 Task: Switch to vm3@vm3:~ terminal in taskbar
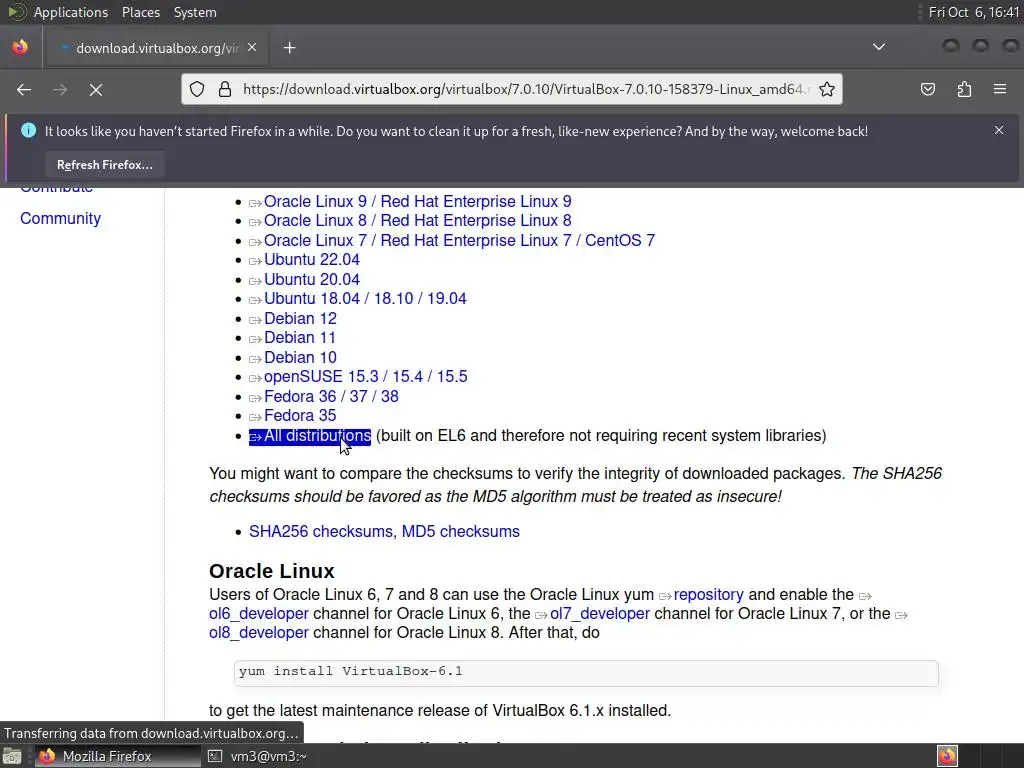pyautogui.click(x=258, y=756)
